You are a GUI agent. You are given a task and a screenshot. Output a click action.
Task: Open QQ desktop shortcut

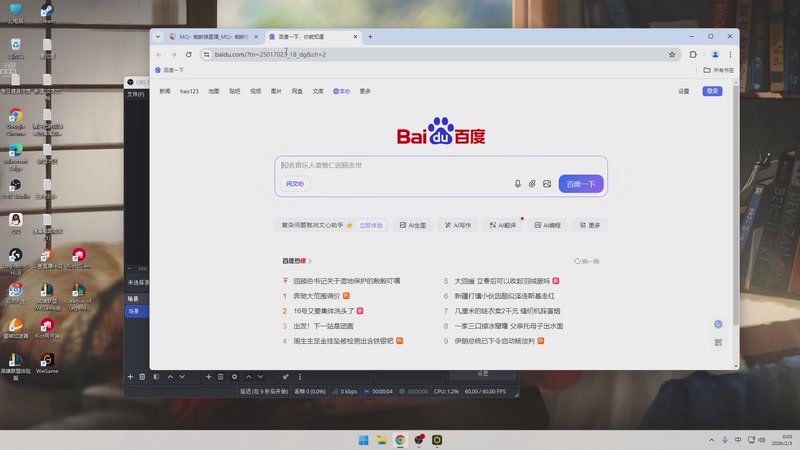coord(16,223)
